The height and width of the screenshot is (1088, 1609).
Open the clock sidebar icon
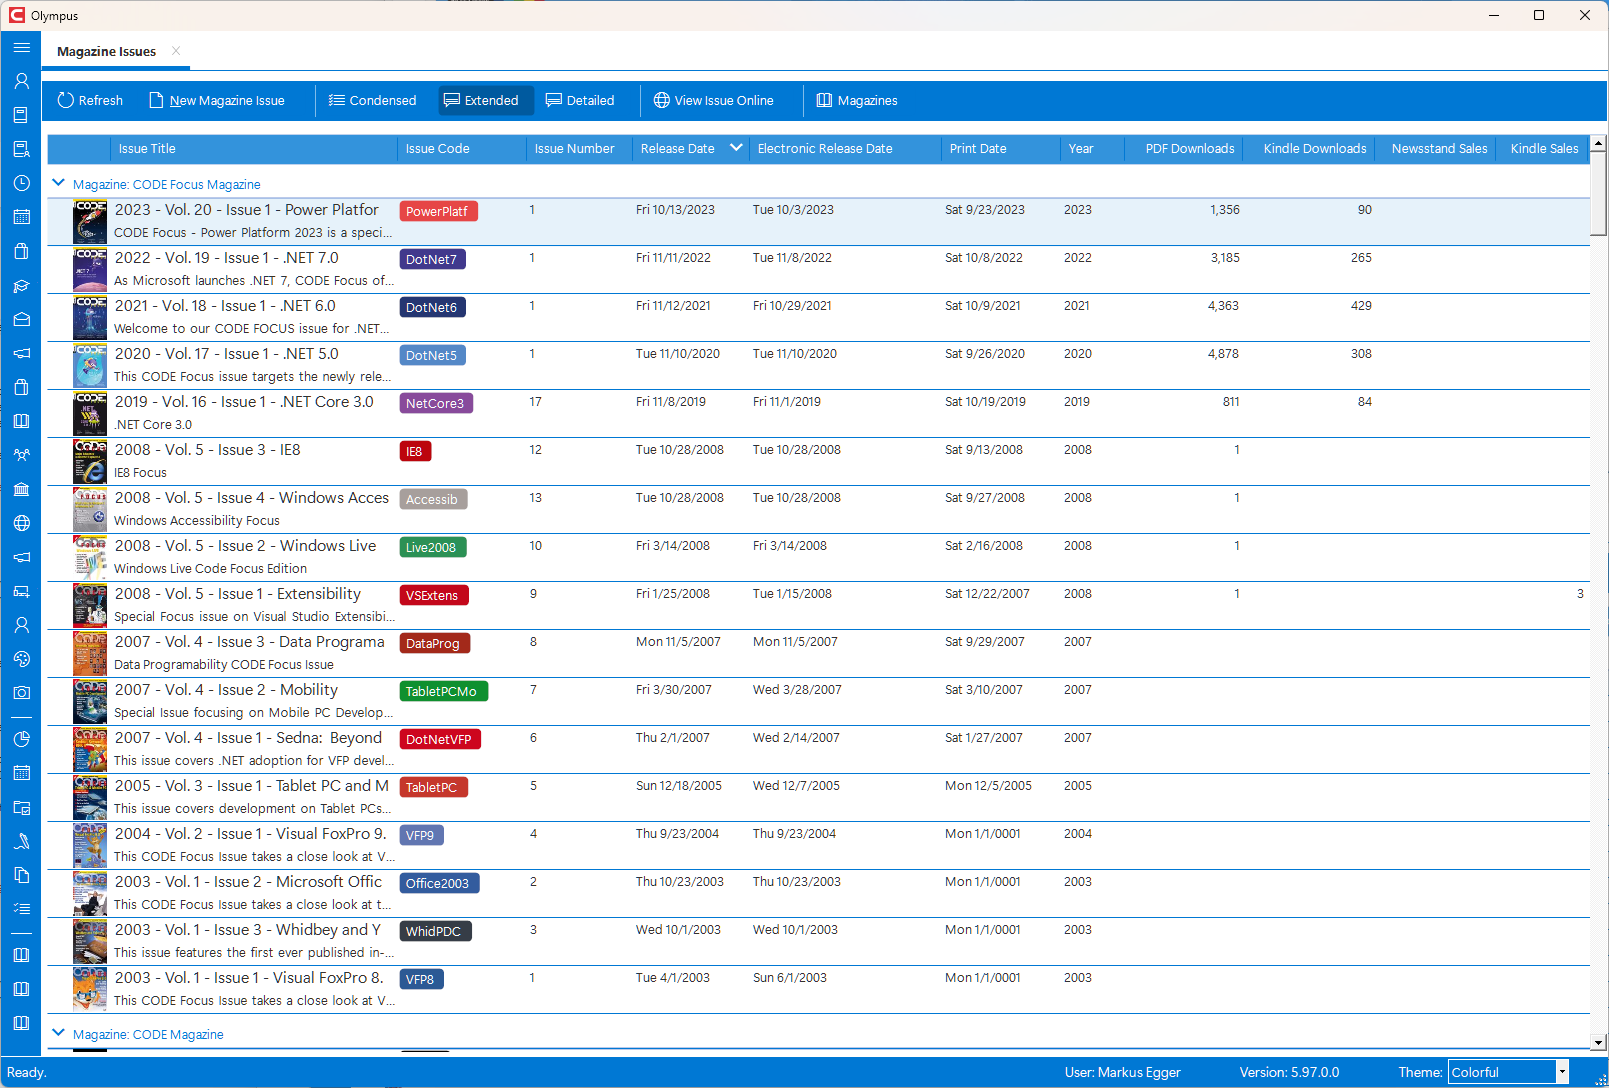click(21, 183)
